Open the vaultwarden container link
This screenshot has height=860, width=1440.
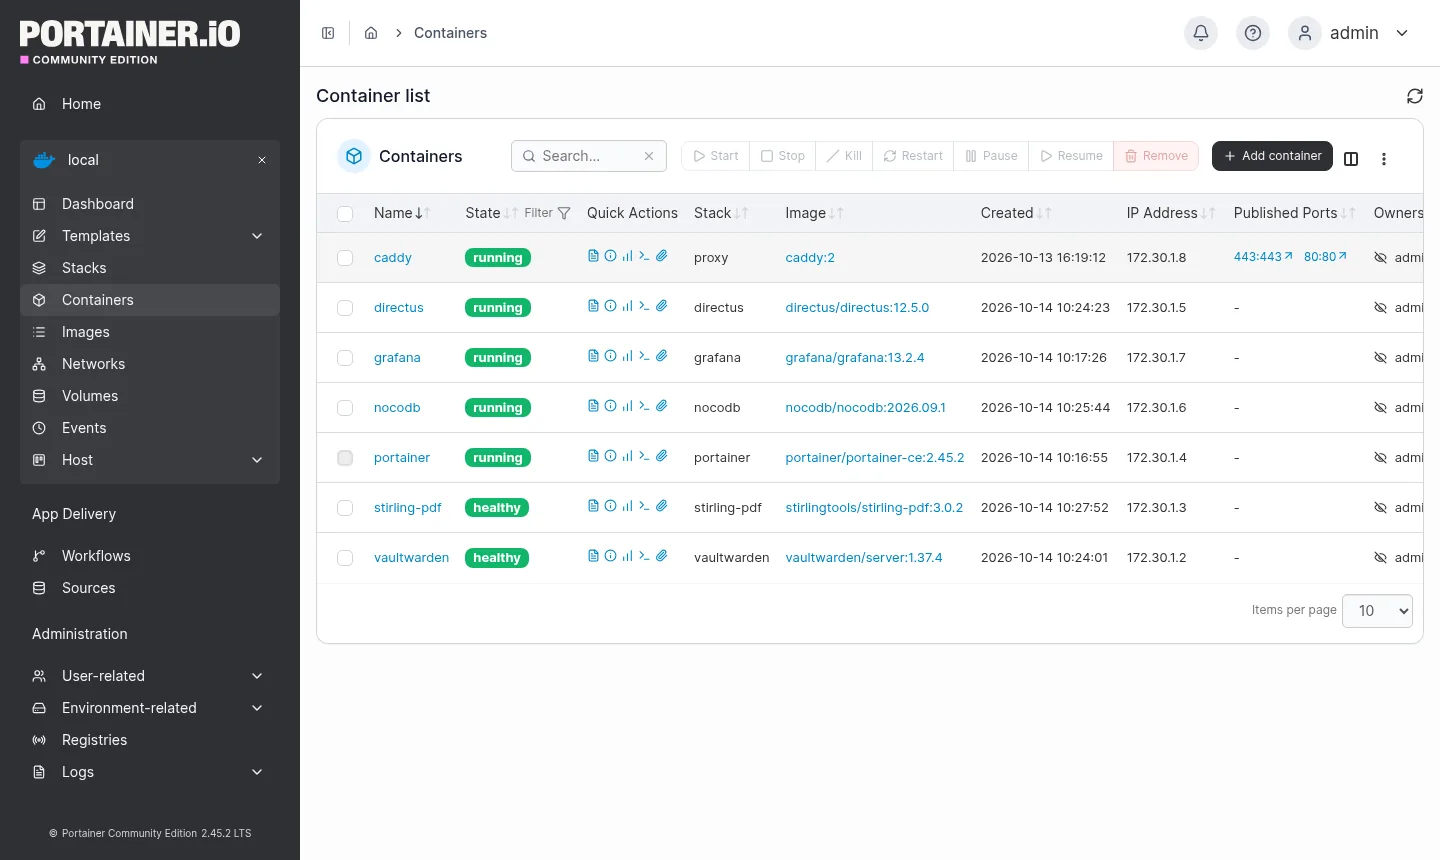(411, 558)
